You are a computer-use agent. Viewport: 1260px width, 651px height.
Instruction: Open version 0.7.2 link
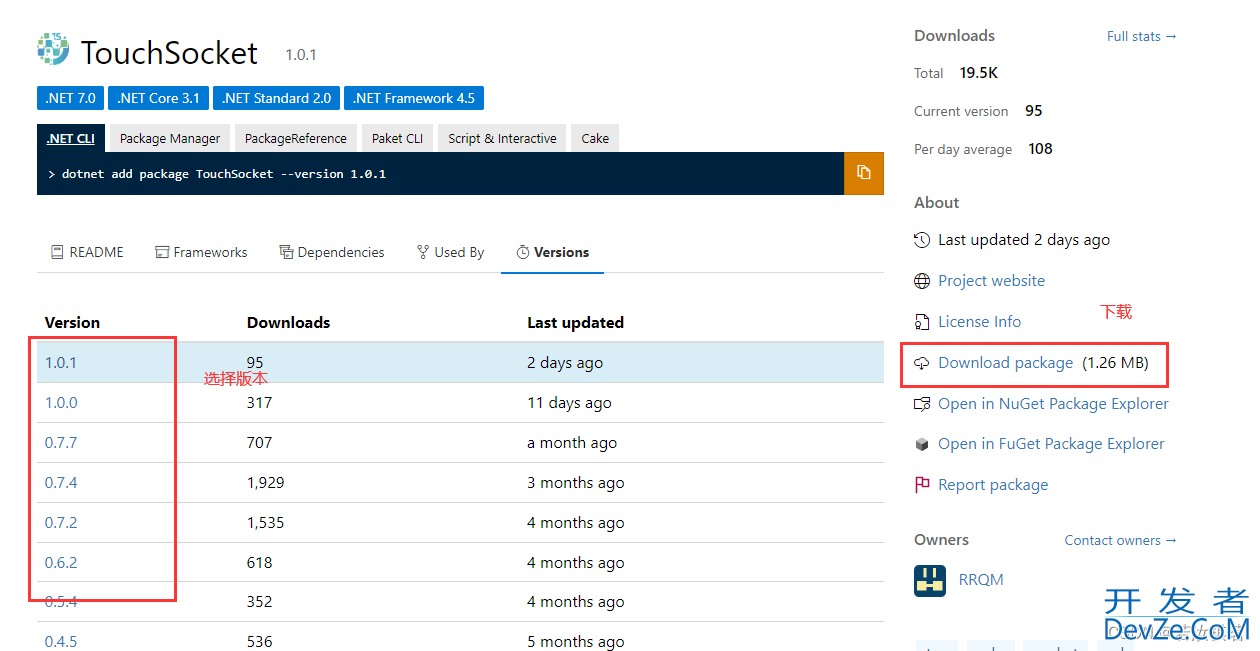pyautogui.click(x=61, y=523)
